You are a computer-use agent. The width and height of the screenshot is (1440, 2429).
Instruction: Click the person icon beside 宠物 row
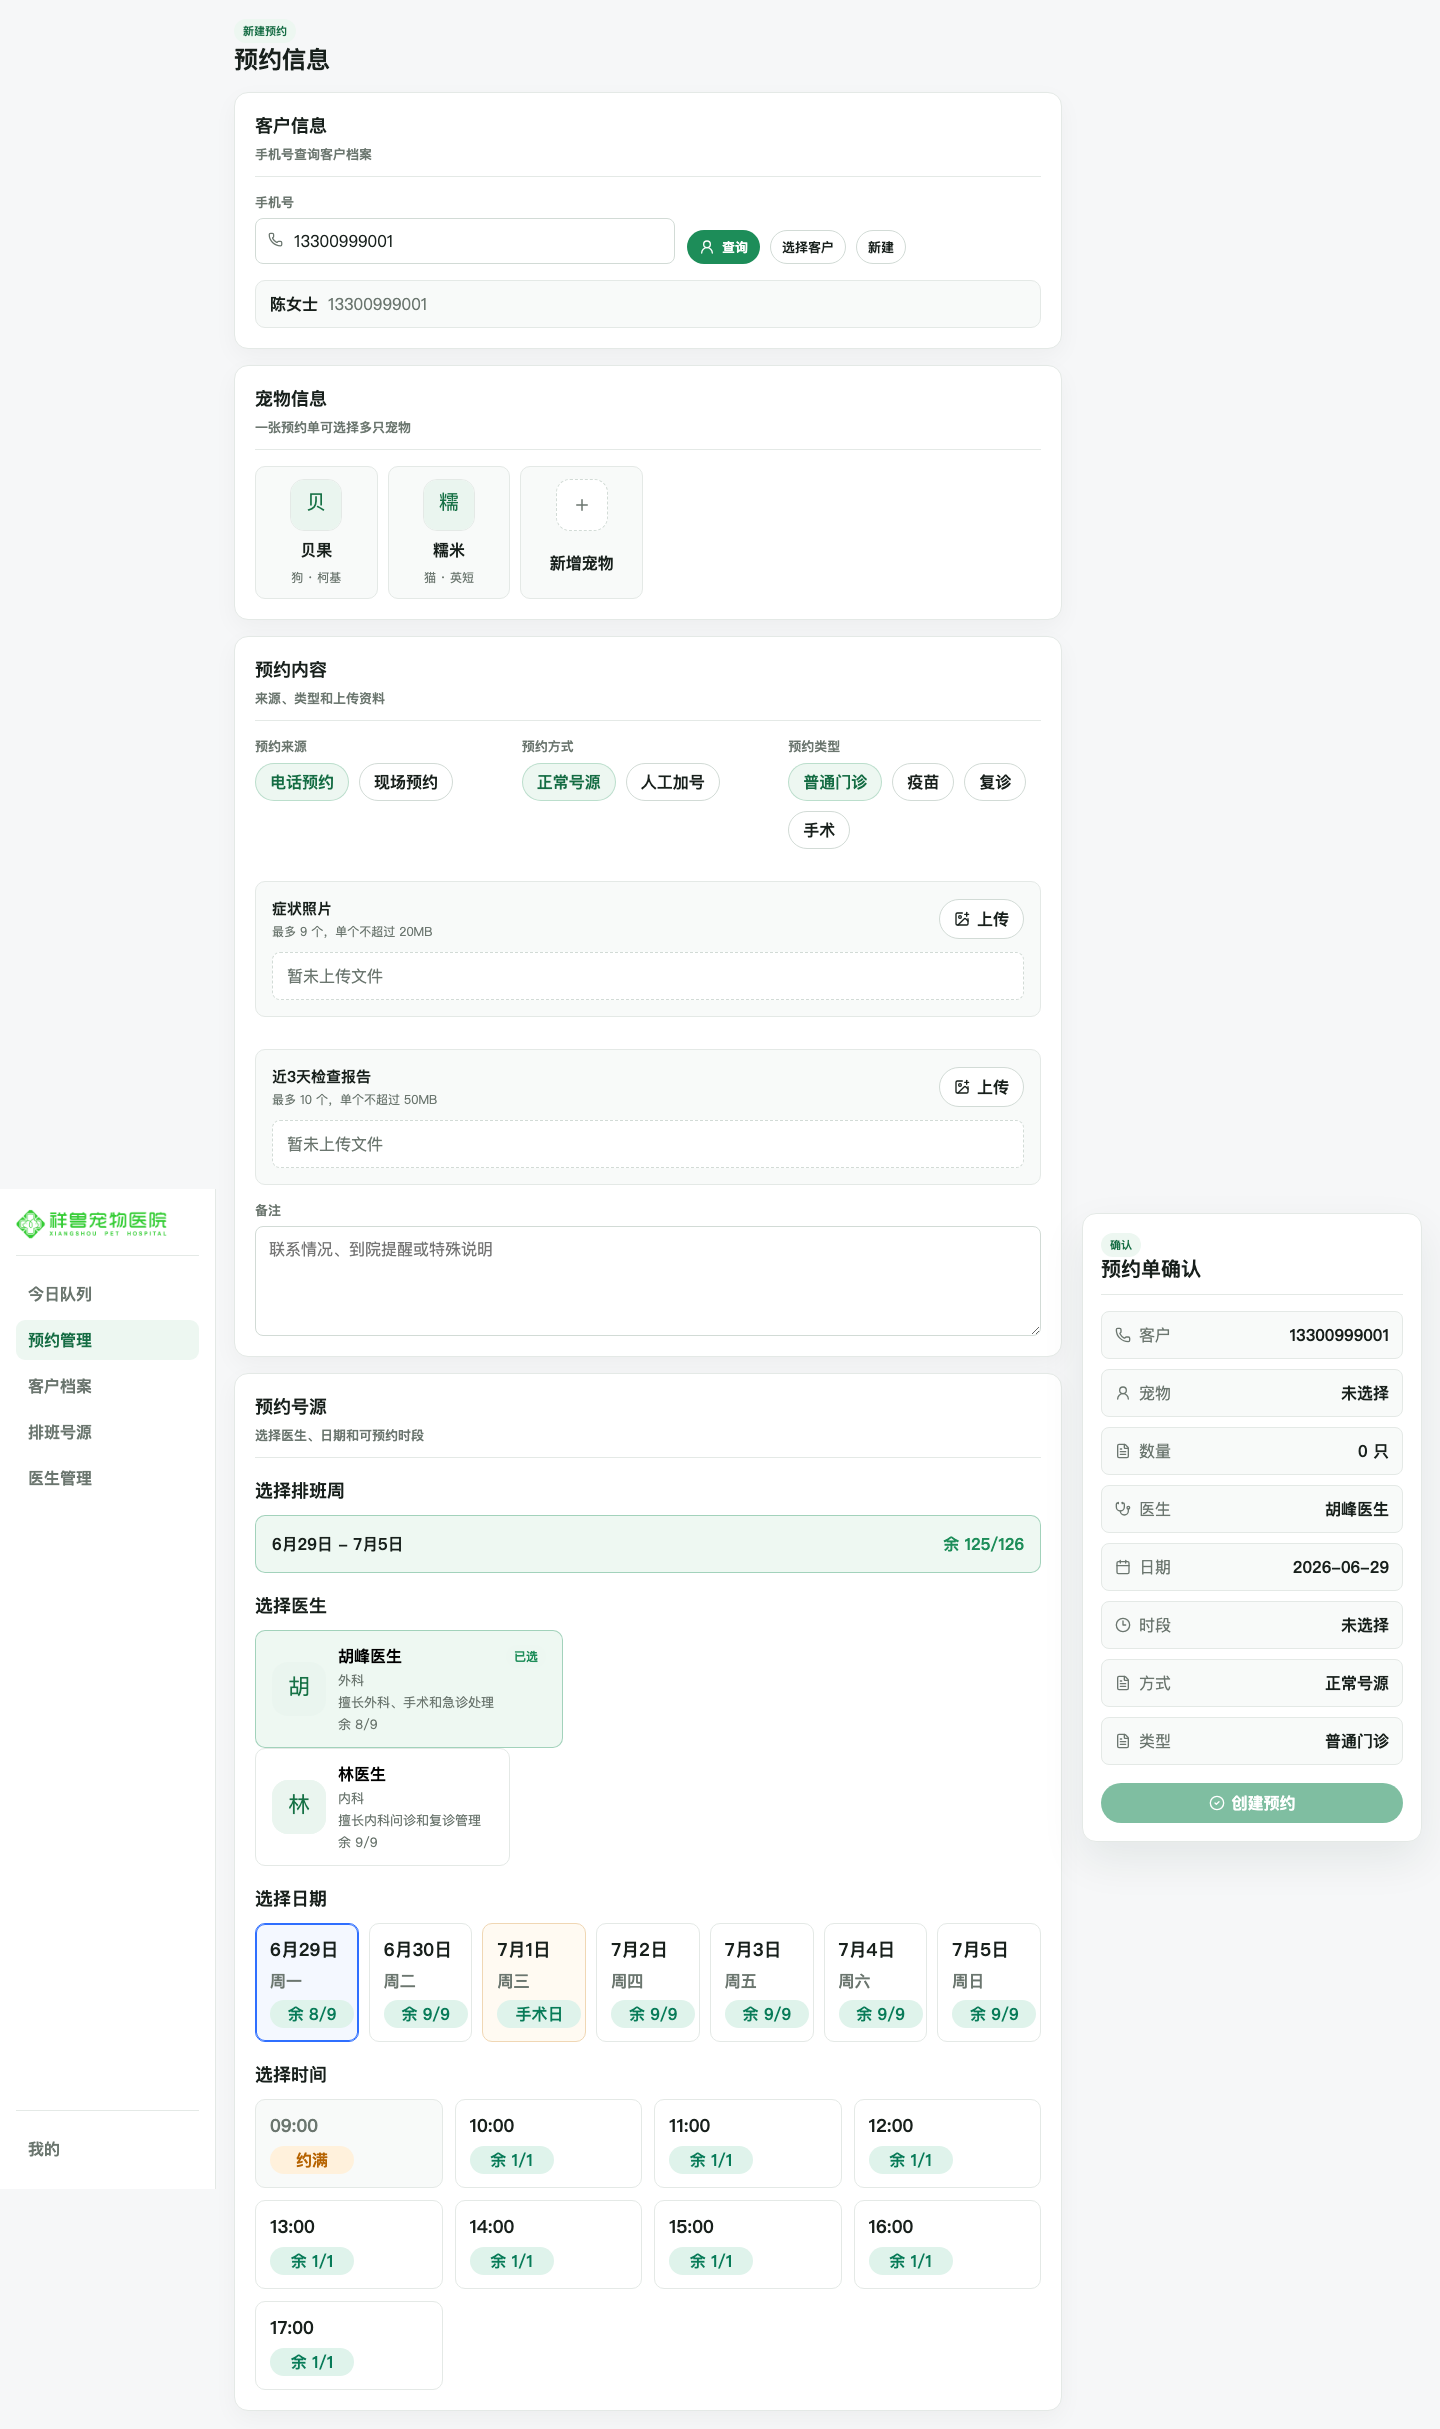[x=1123, y=1393]
